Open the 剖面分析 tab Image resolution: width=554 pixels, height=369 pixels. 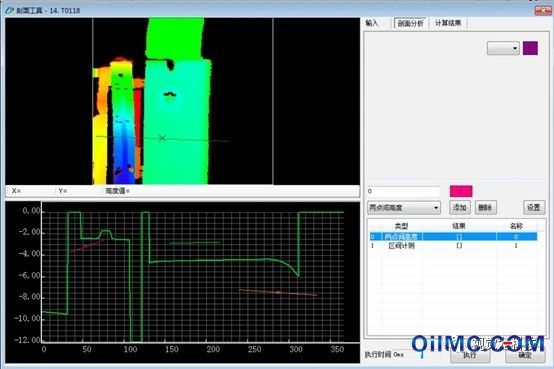tap(410, 23)
